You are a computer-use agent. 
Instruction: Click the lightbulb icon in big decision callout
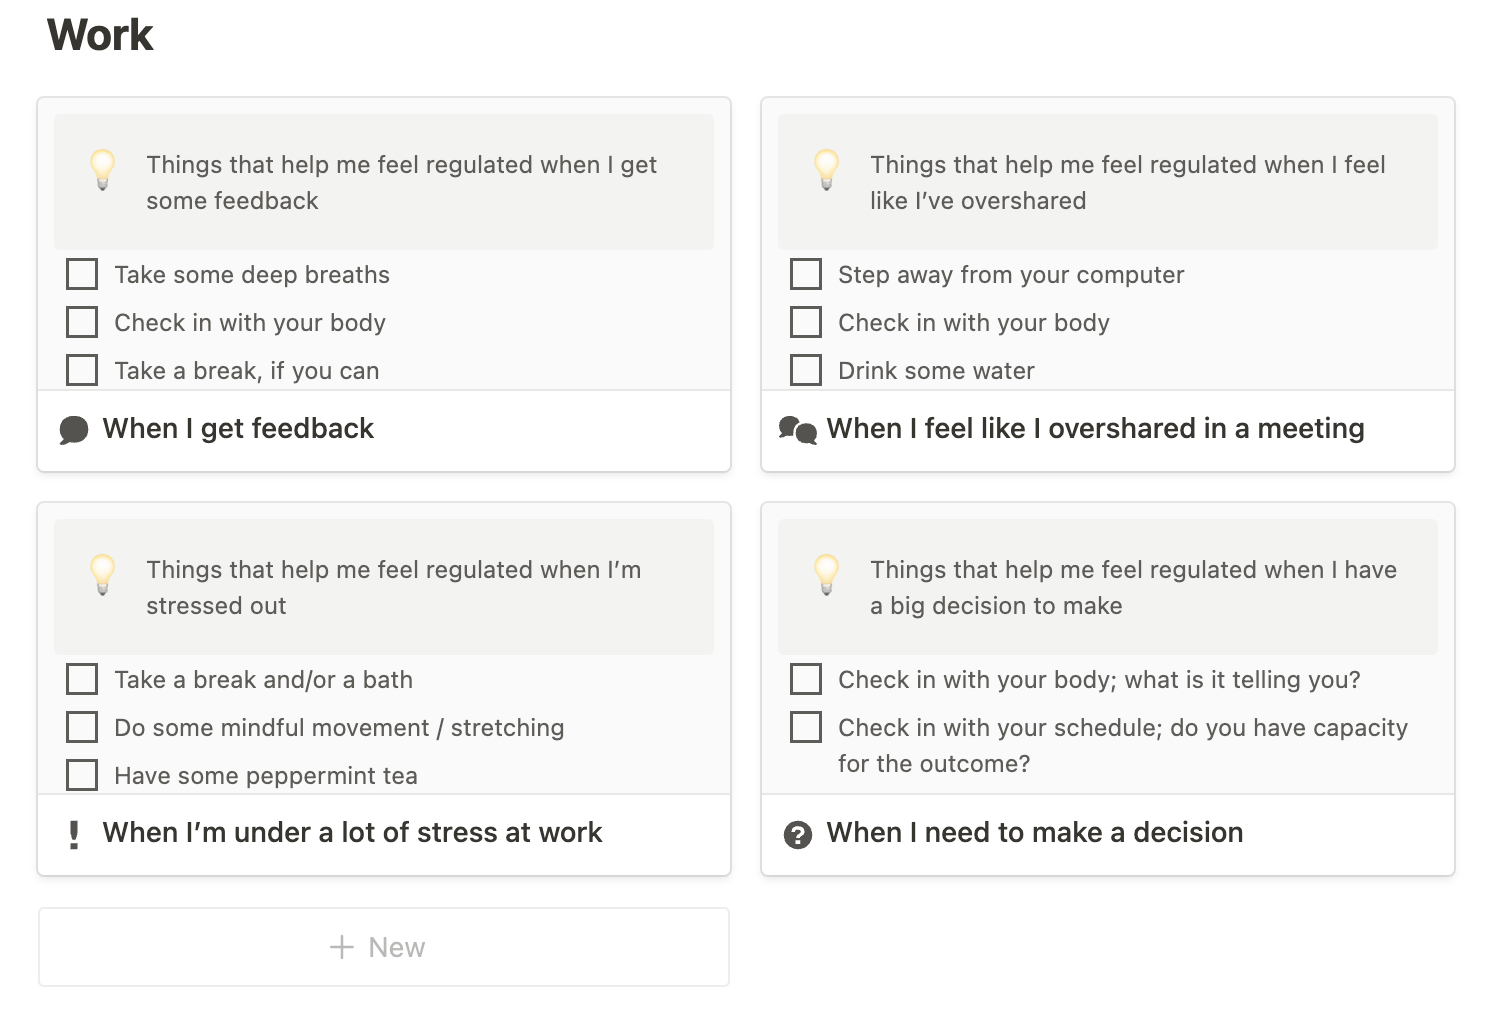[827, 574]
